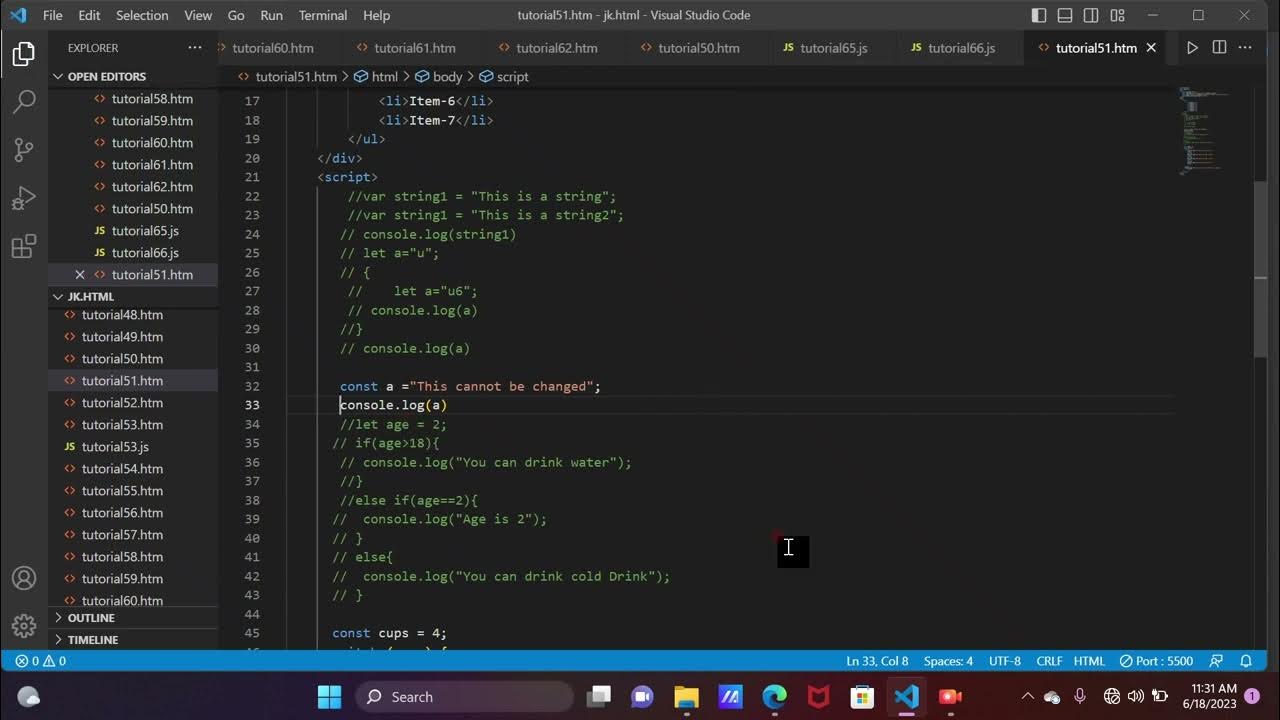Click the taskbar Search box

pos(464,697)
